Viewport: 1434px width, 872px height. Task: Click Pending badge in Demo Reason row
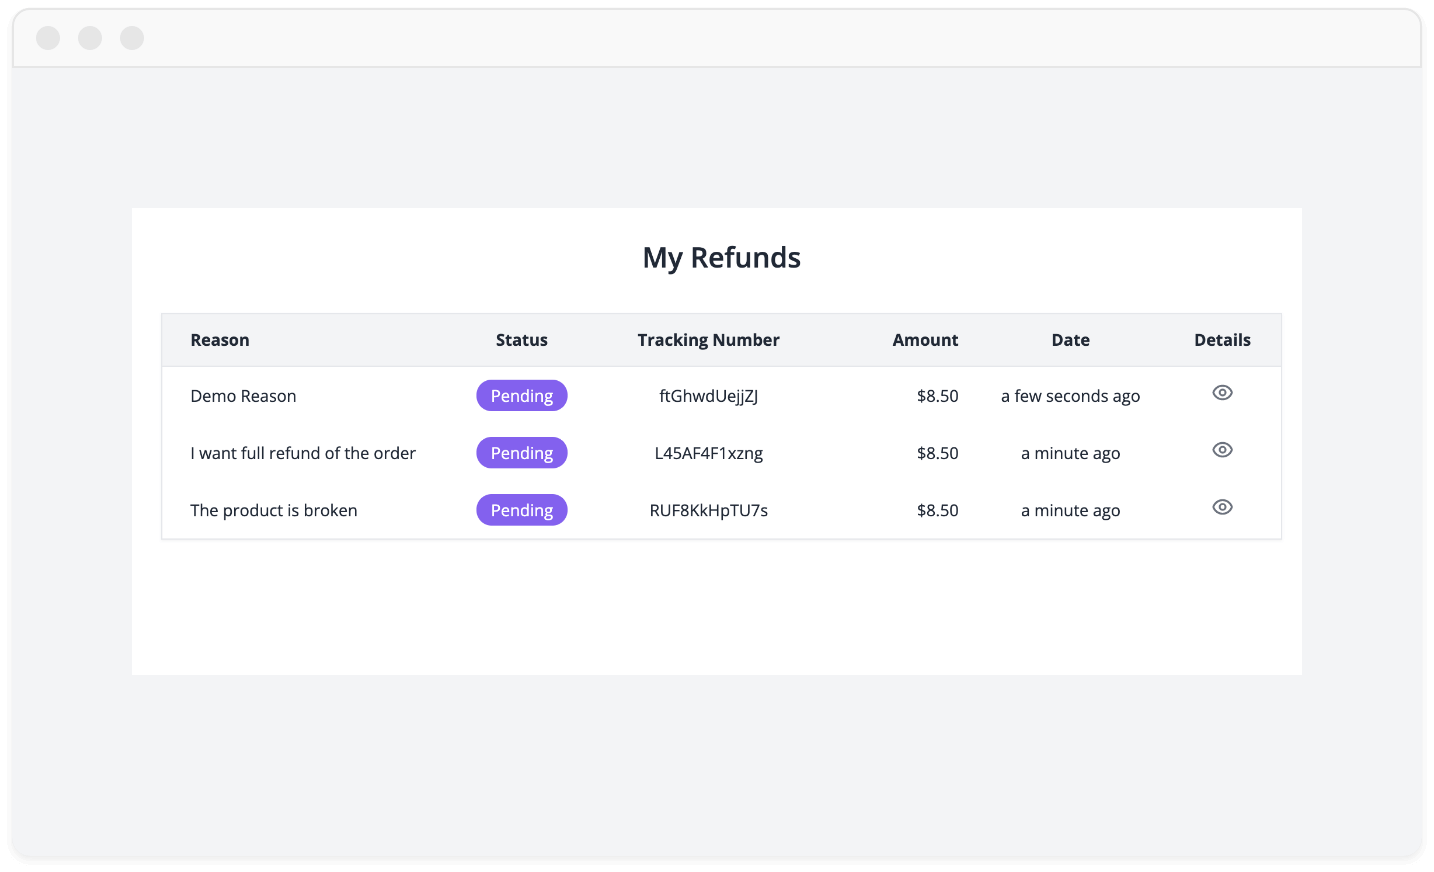click(521, 396)
